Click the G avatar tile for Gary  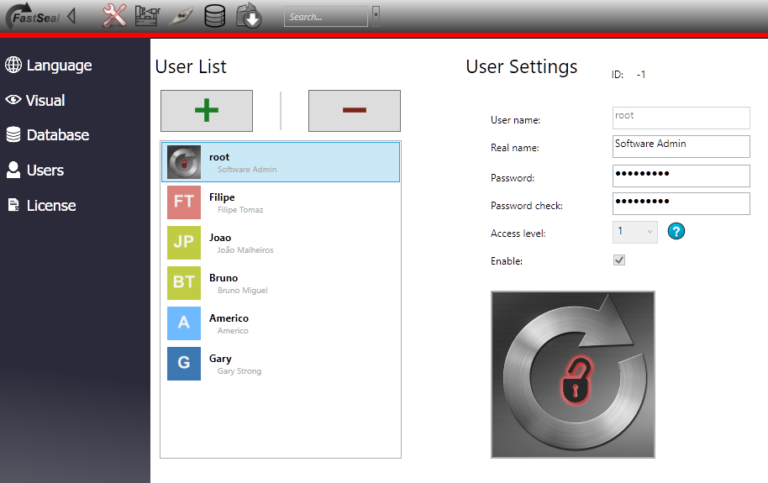click(184, 363)
